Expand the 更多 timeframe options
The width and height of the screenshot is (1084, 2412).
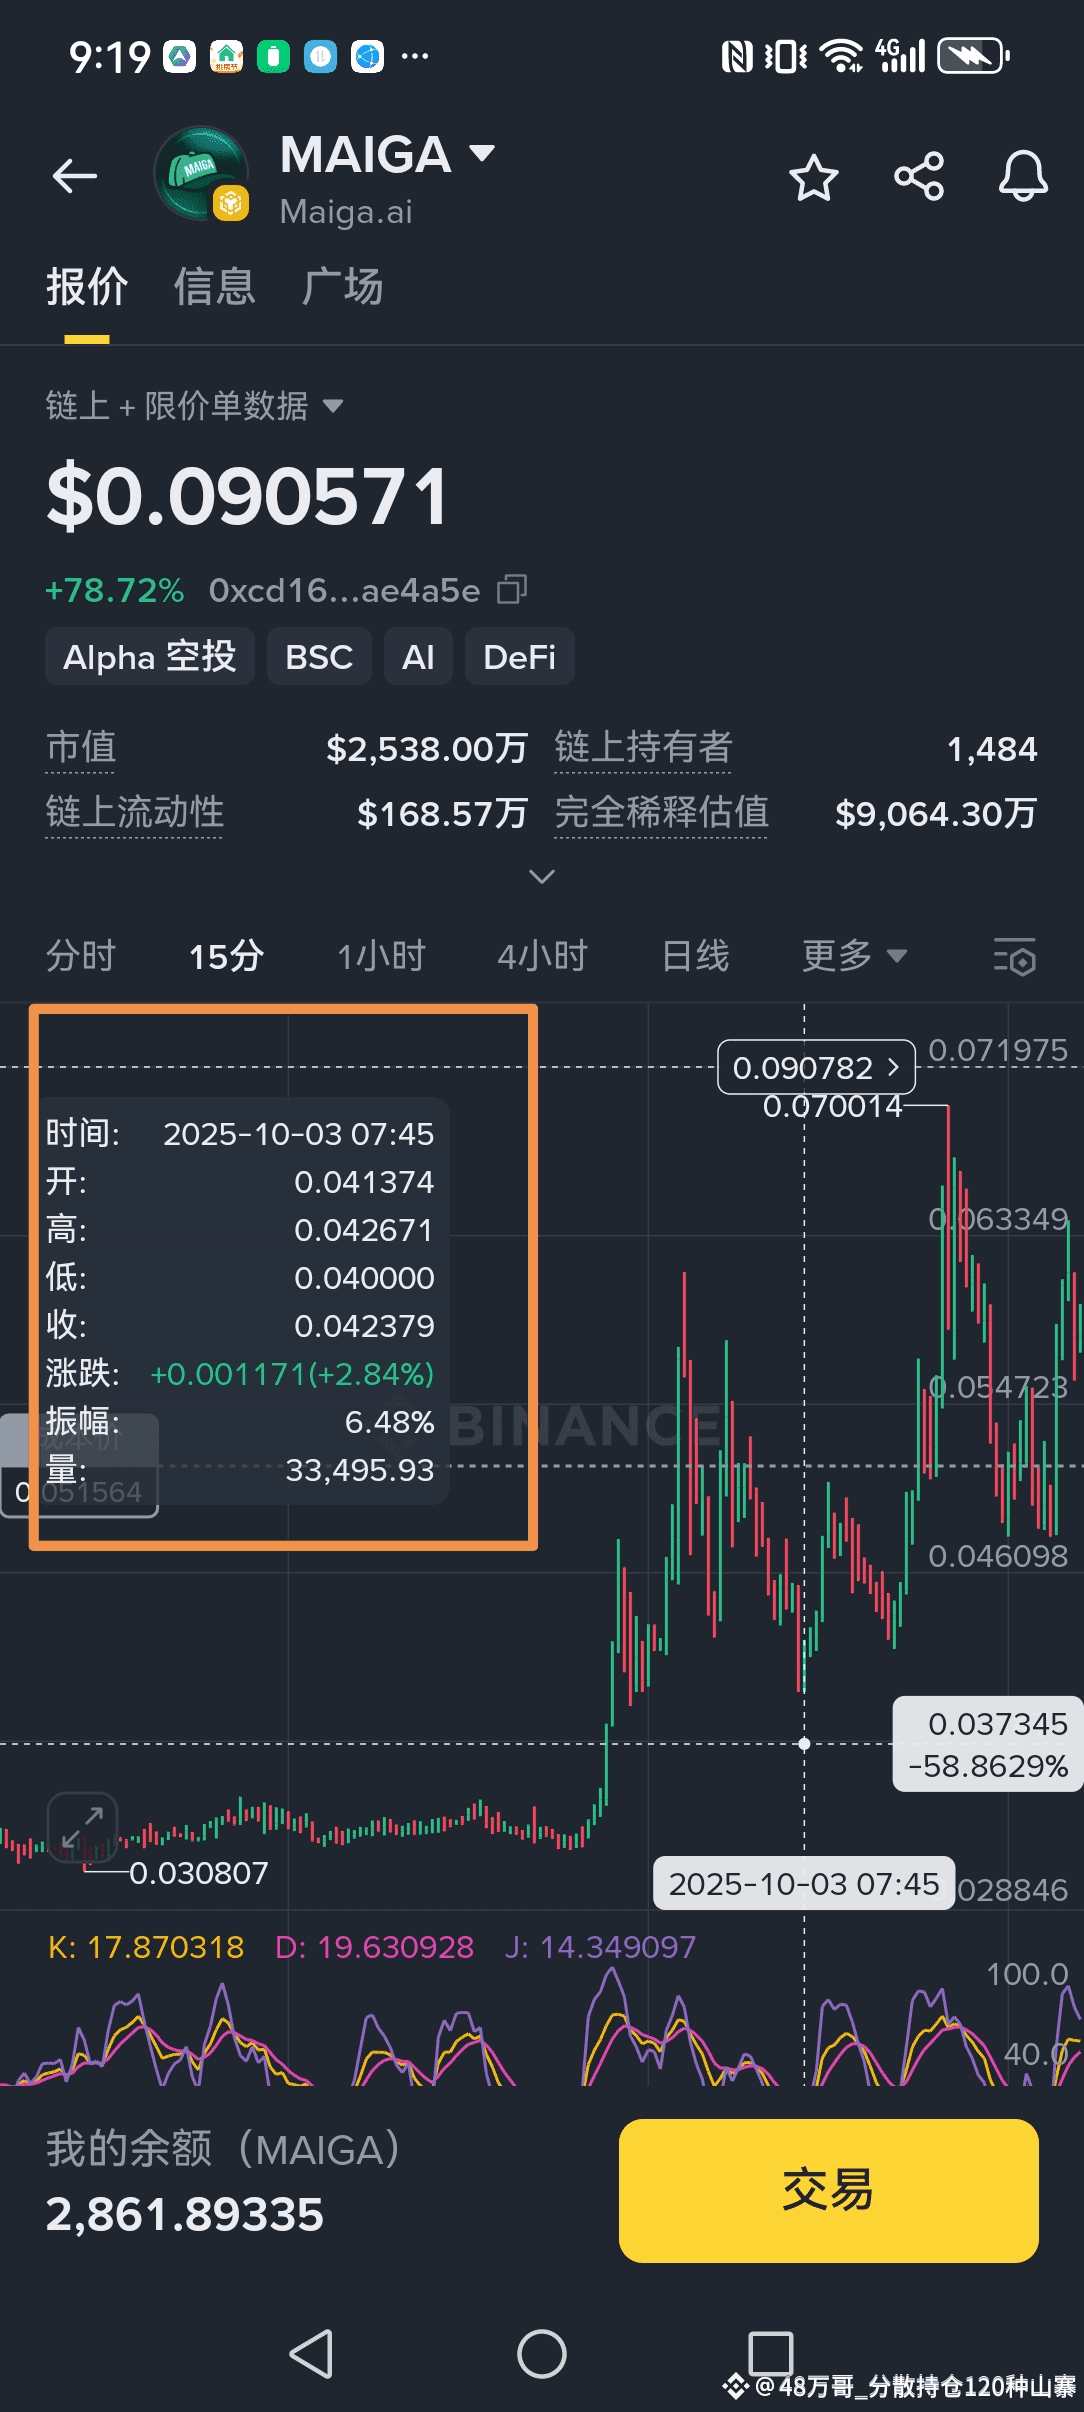pos(854,956)
